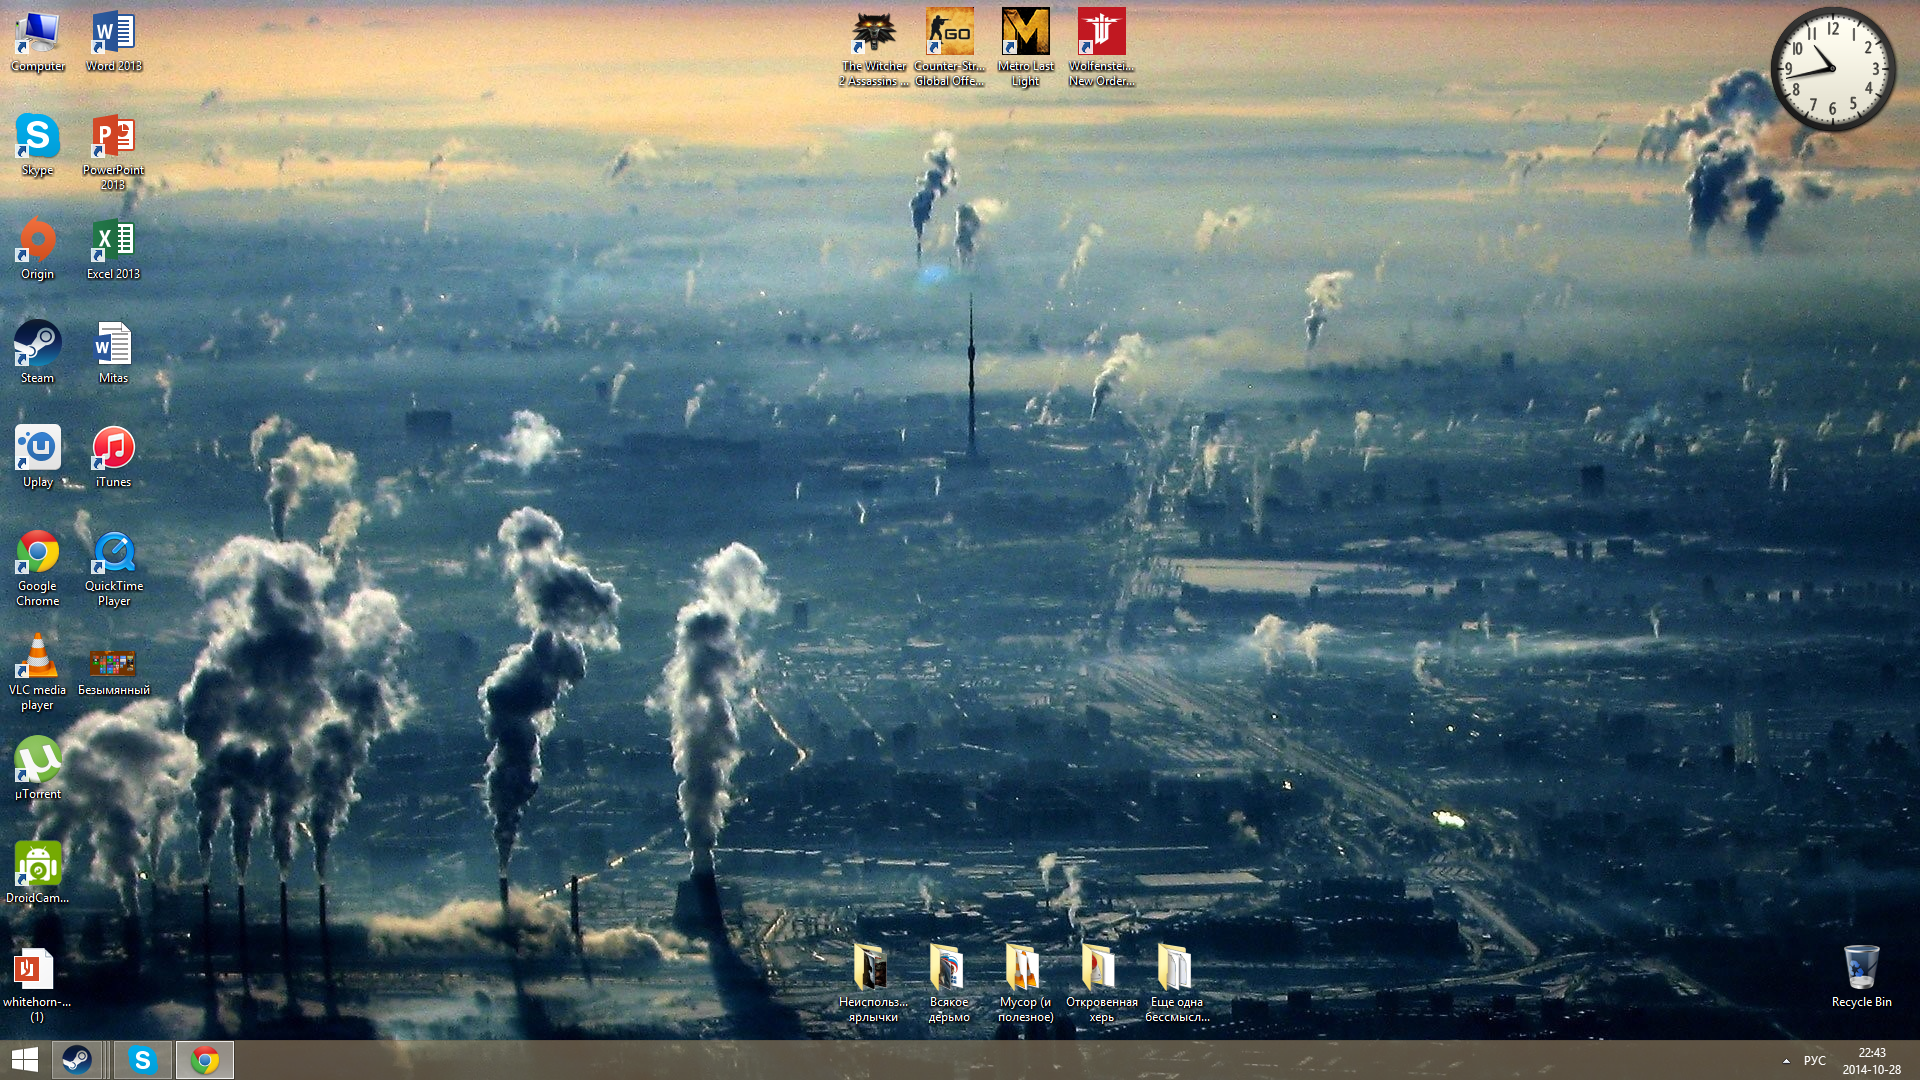This screenshot has width=1920, height=1080.
Task: Open the iTunes desktop icon
Action: 113,450
